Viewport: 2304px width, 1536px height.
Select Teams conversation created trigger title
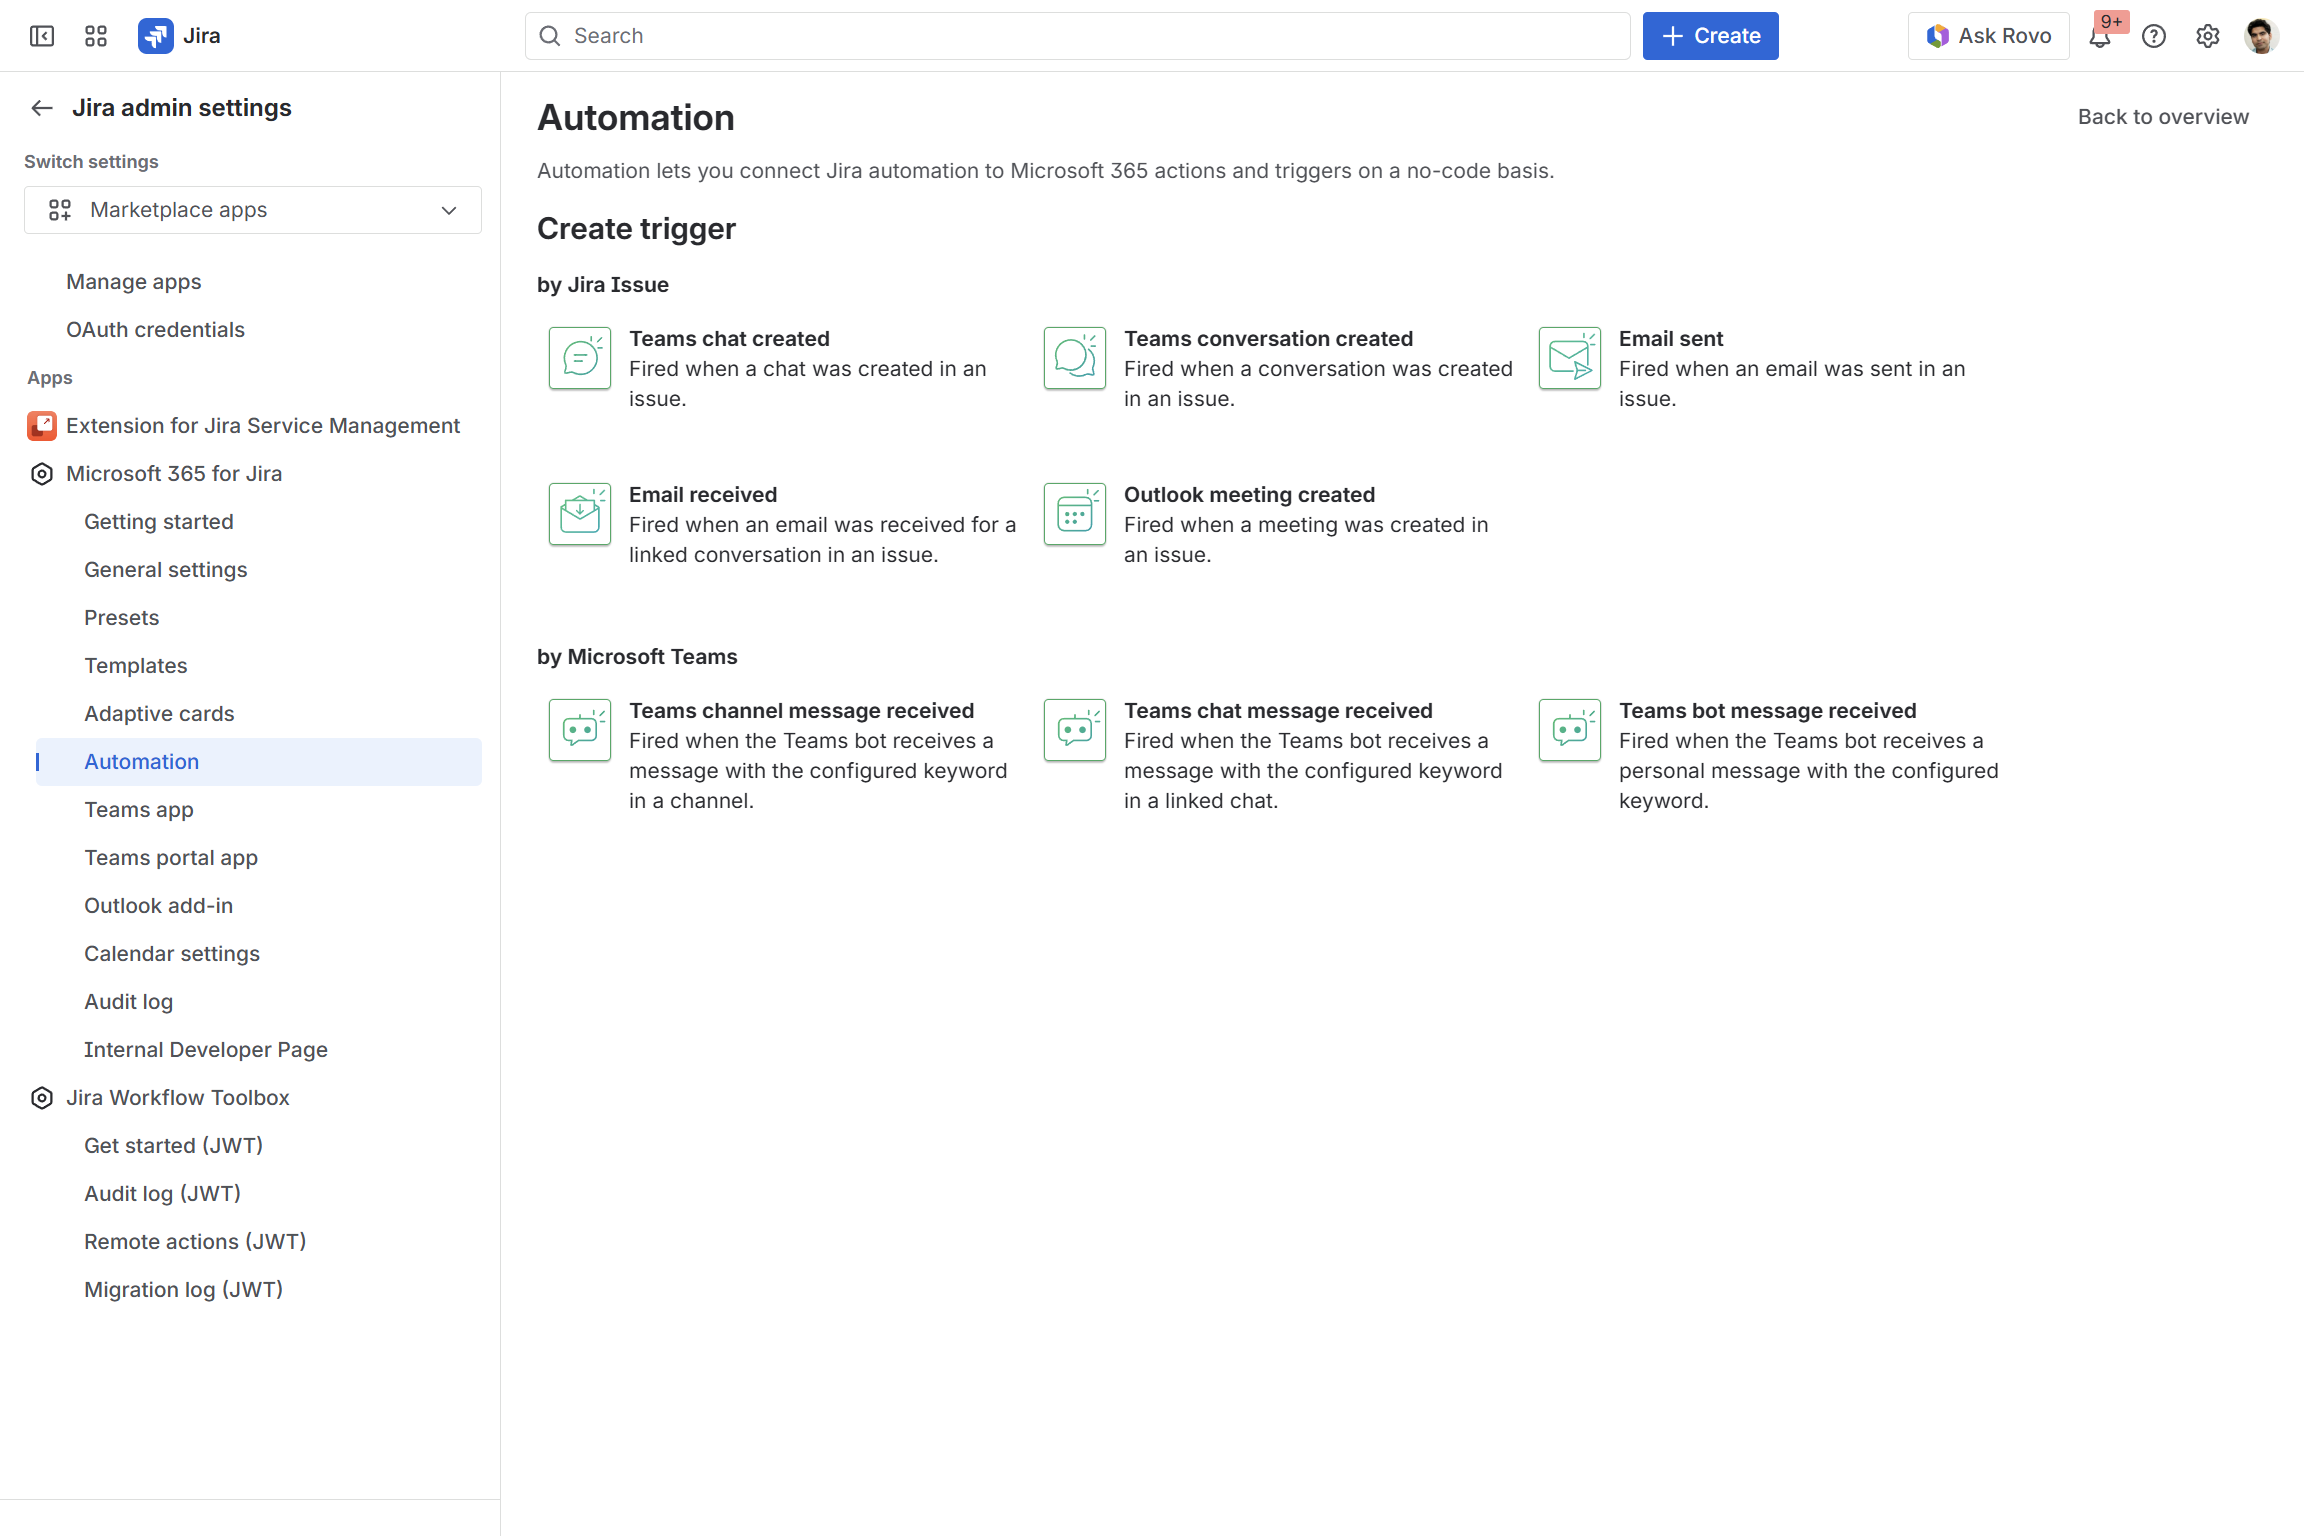tap(1269, 339)
